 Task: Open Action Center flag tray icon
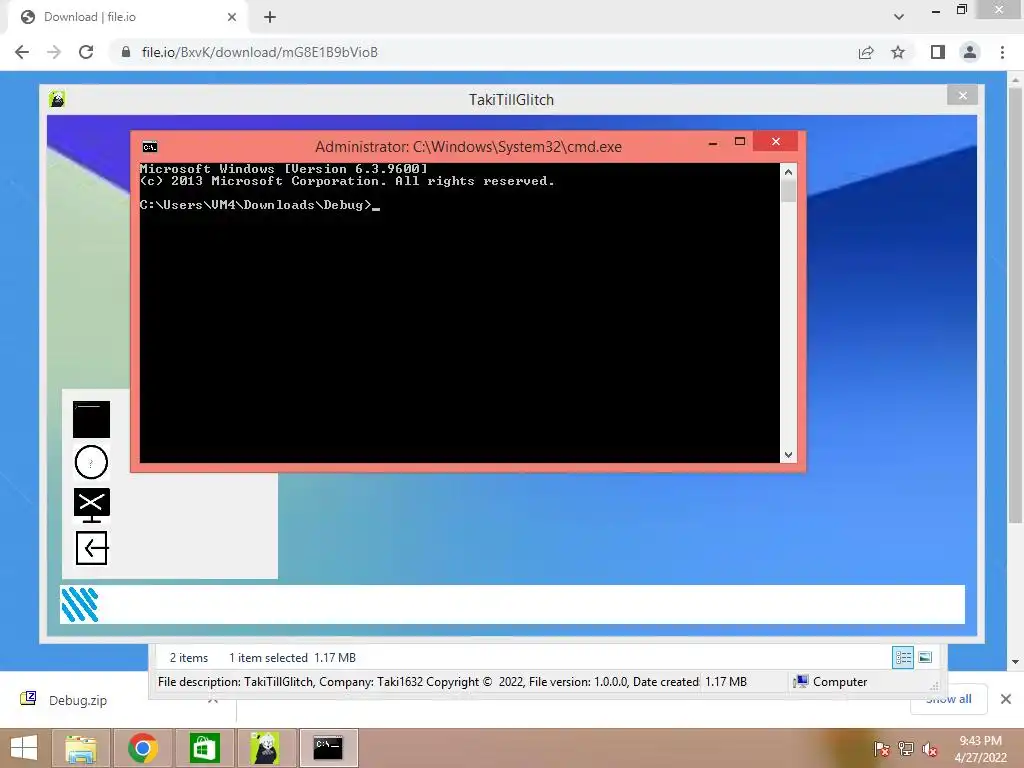point(882,749)
